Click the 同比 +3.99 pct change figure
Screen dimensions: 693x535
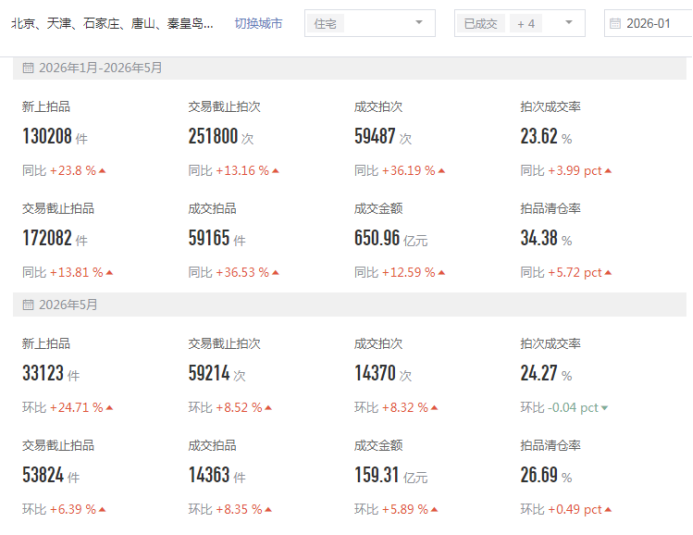[x=566, y=171]
